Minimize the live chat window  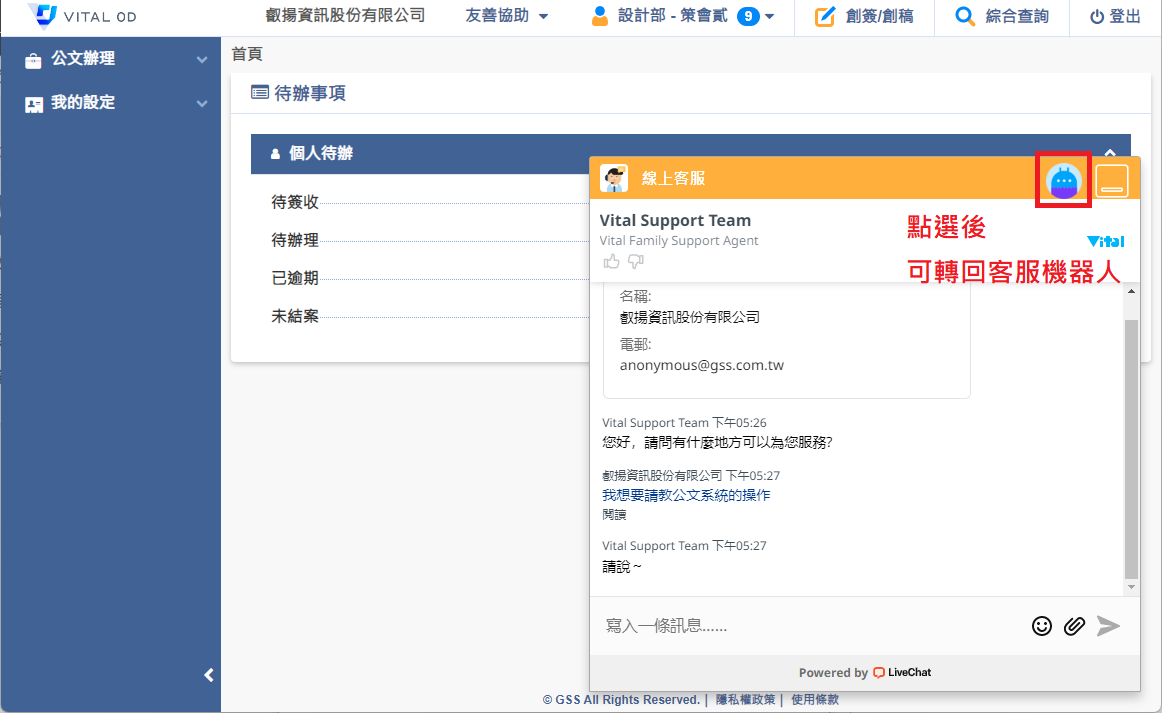pyautogui.click(x=1112, y=181)
